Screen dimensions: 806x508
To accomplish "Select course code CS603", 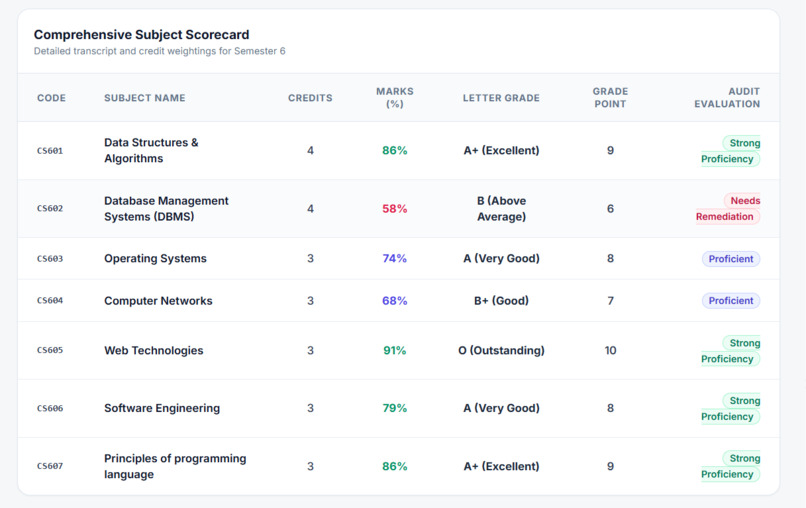I will [50, 259].
